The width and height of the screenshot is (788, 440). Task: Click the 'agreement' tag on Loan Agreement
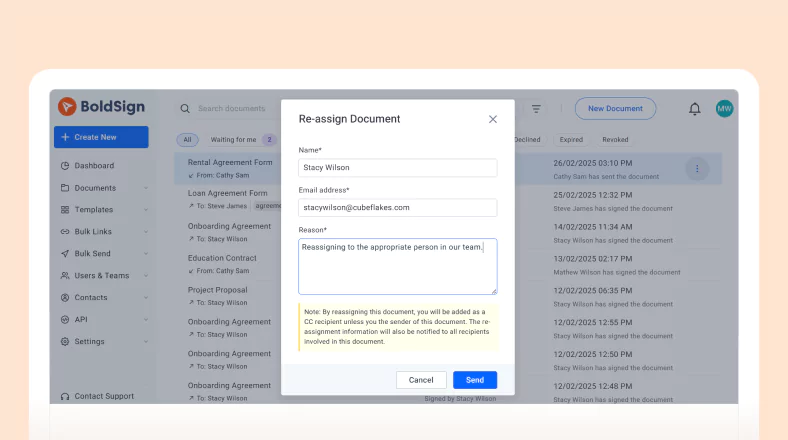pos(267,206)
